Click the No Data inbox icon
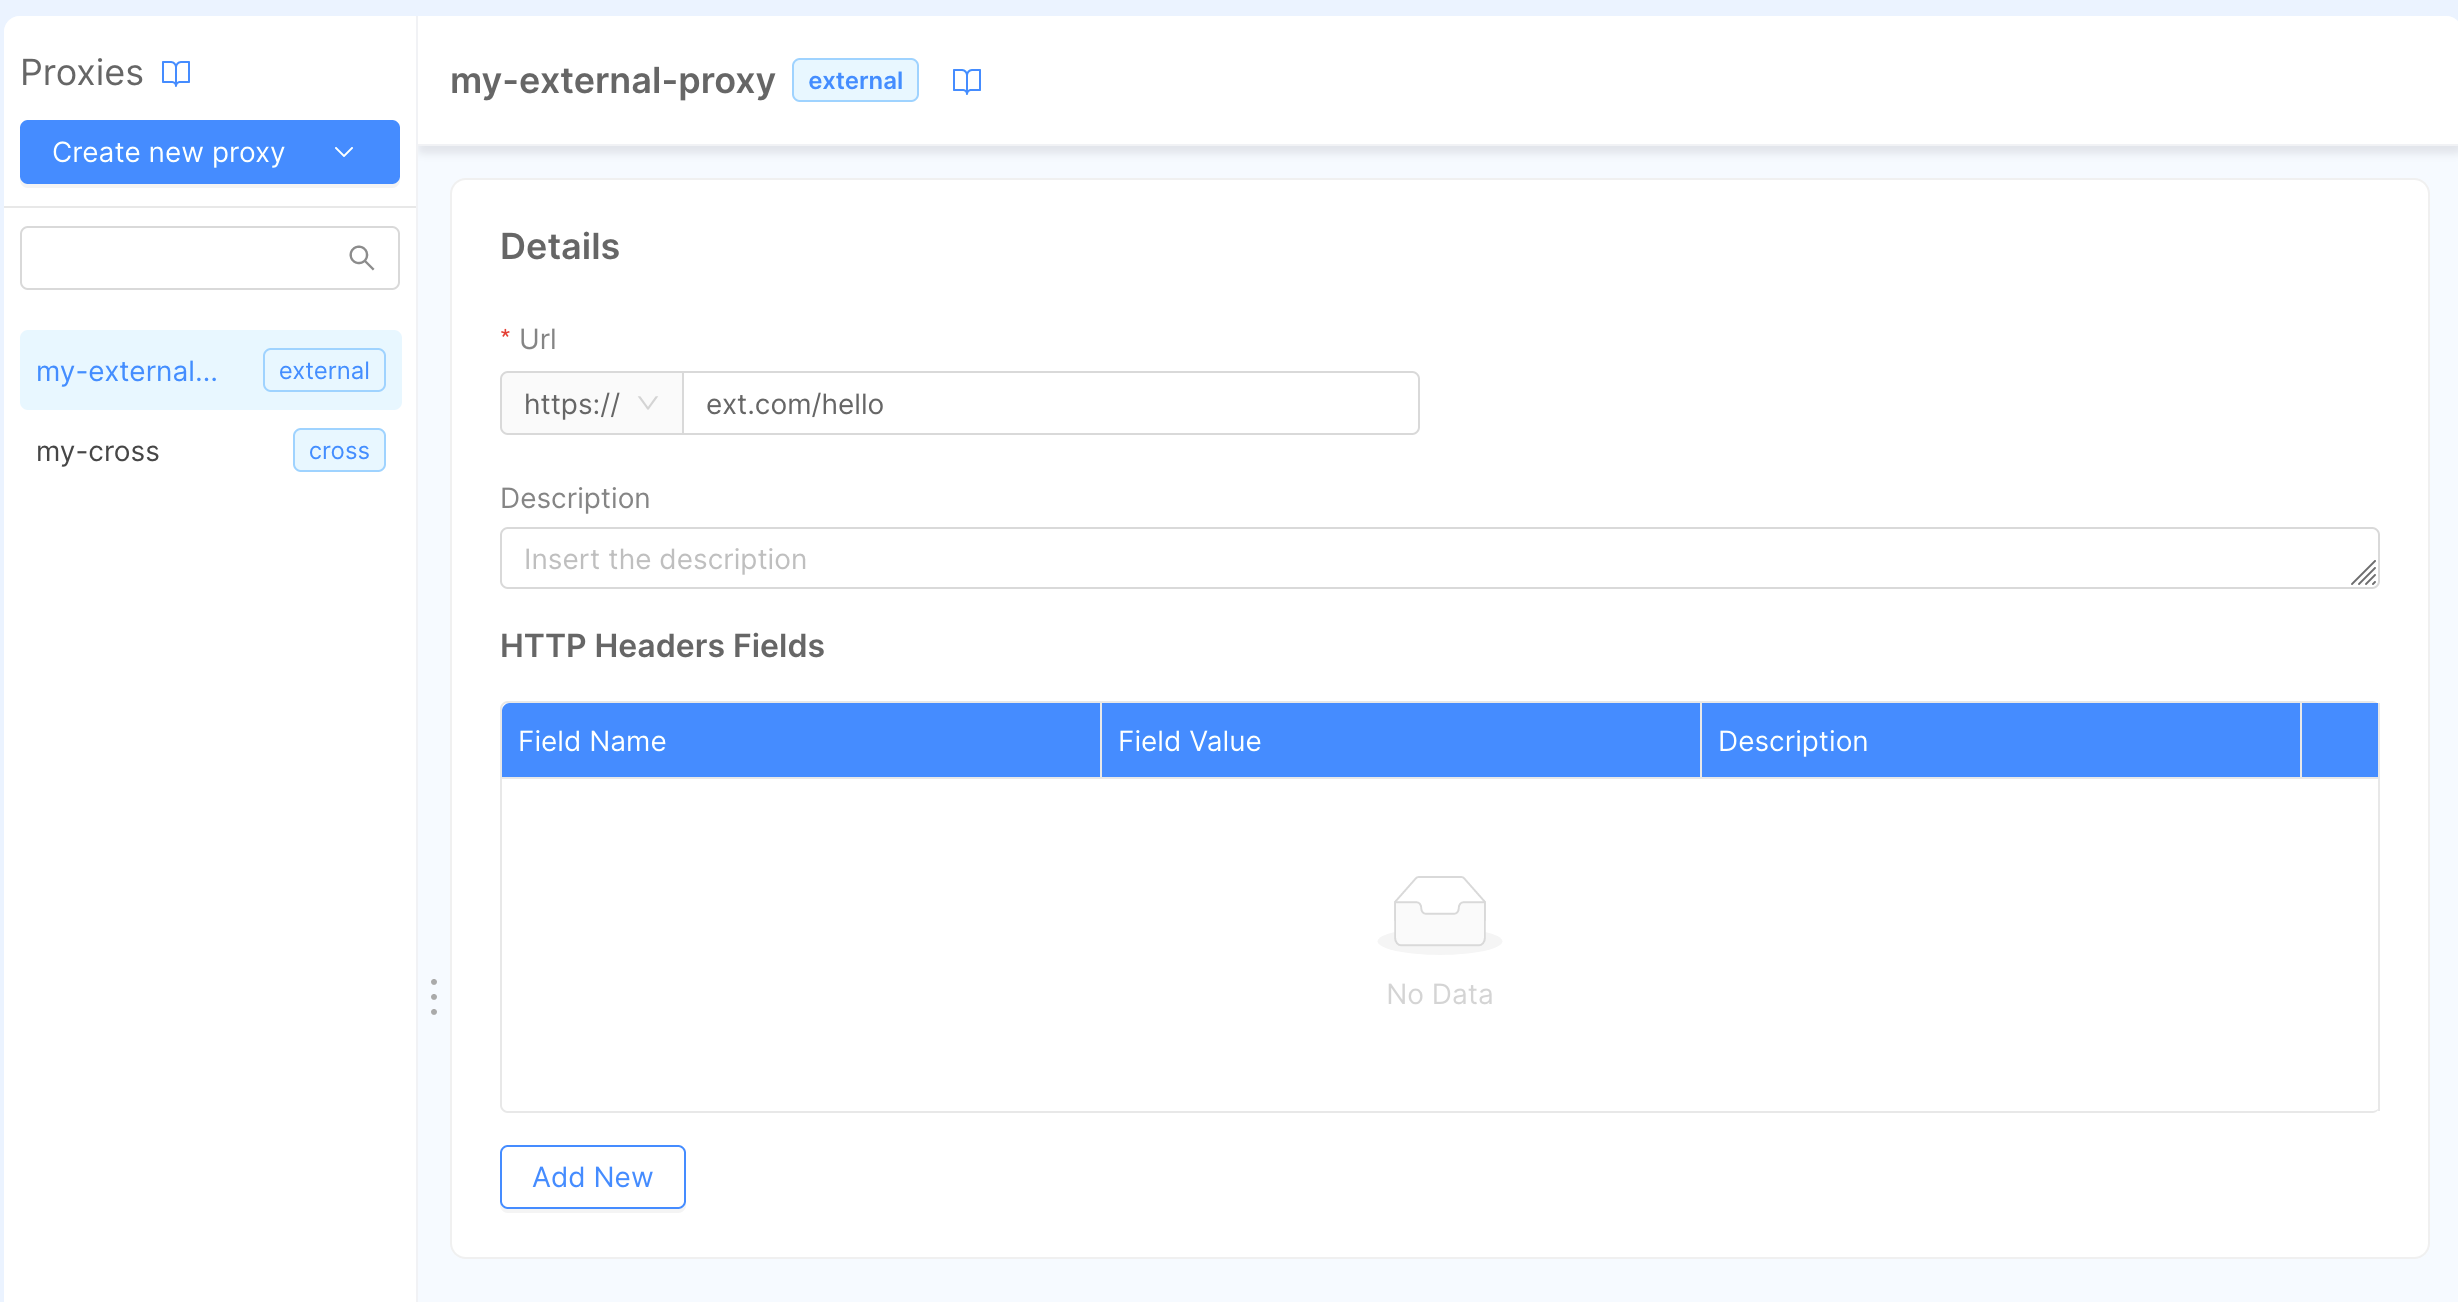The width and height of the screenshot is (2458, 1302). pyautogui.click(x=1439, y=912)
